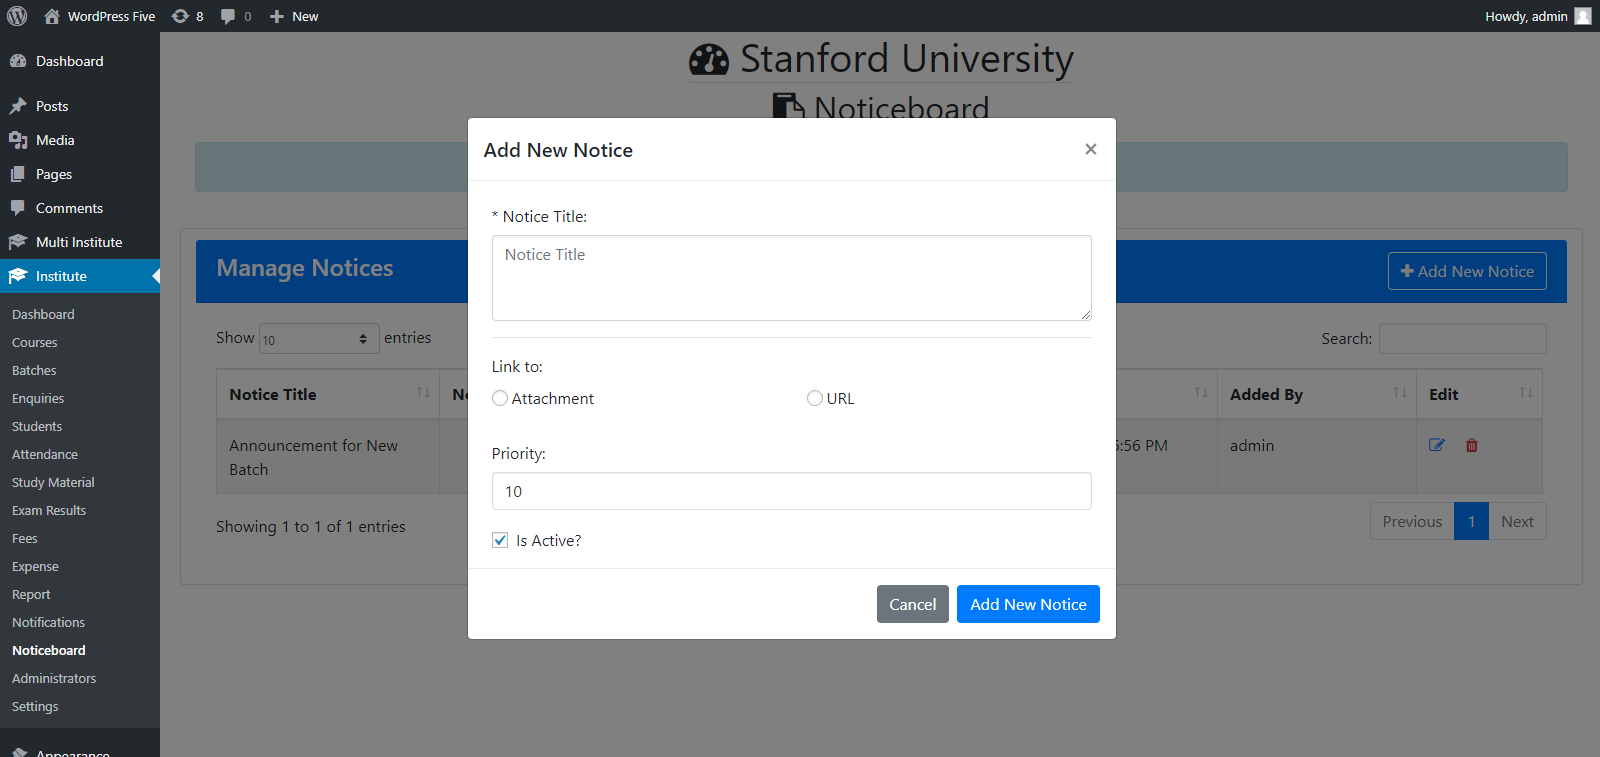Click the Add New Notice header button
1600x757 pixels.
[1467, 271]
